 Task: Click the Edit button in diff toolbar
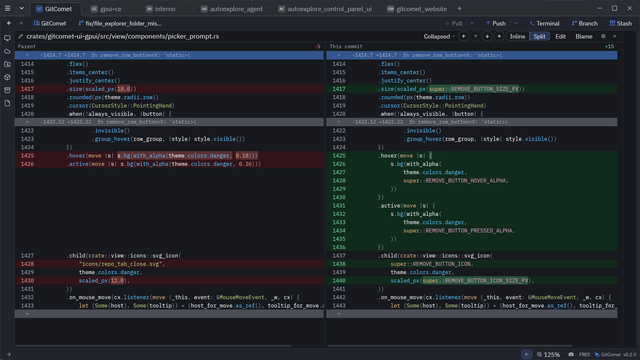coord(560,36)
